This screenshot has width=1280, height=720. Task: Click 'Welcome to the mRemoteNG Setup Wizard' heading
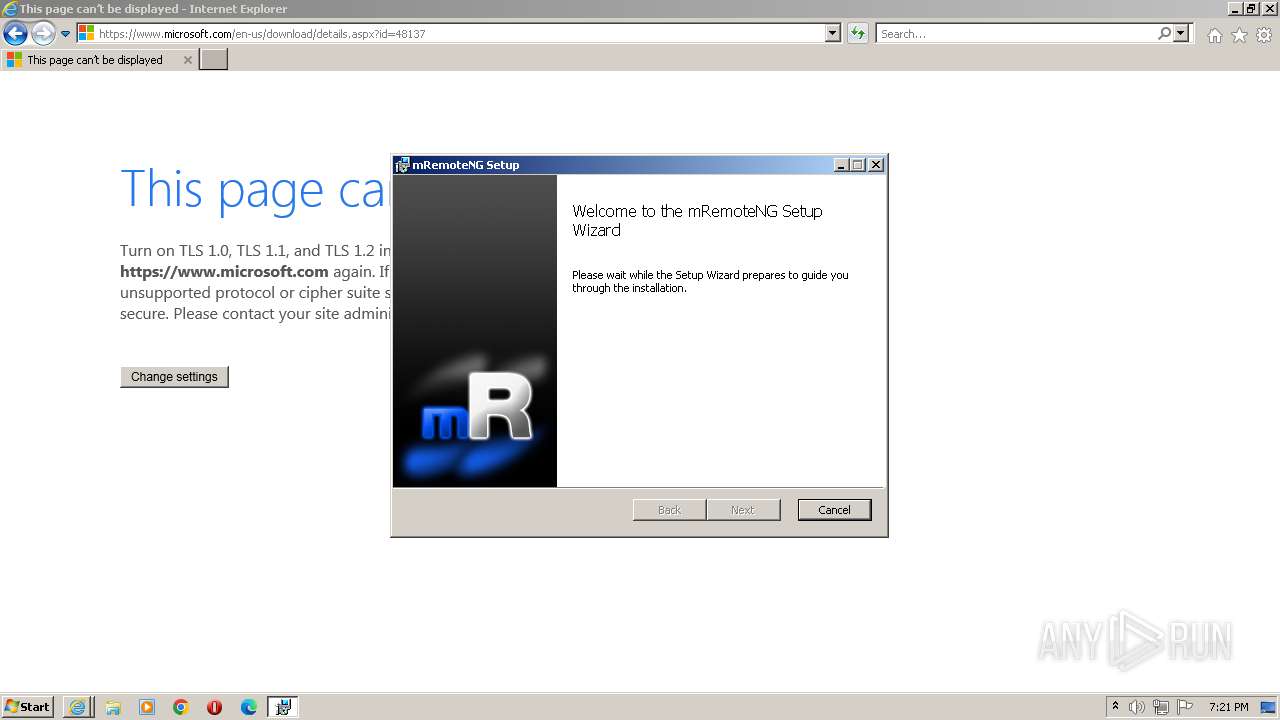tap(697, 221)
